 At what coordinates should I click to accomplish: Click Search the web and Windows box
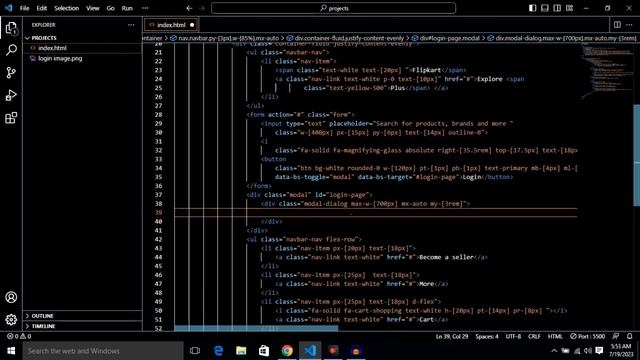[x=103, y=351]
